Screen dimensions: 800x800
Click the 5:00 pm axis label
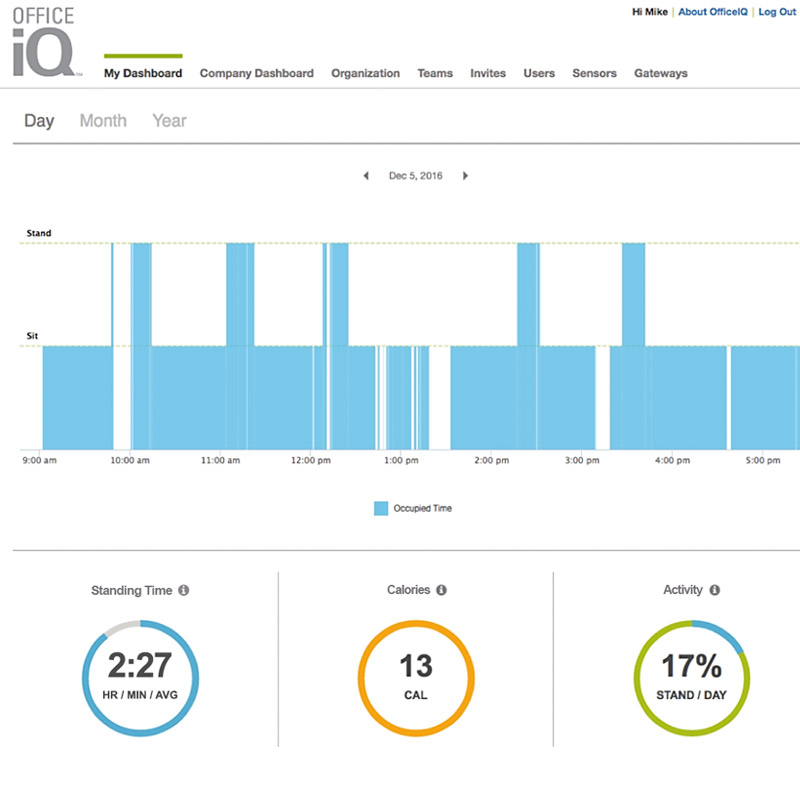[x=763, y=461]
